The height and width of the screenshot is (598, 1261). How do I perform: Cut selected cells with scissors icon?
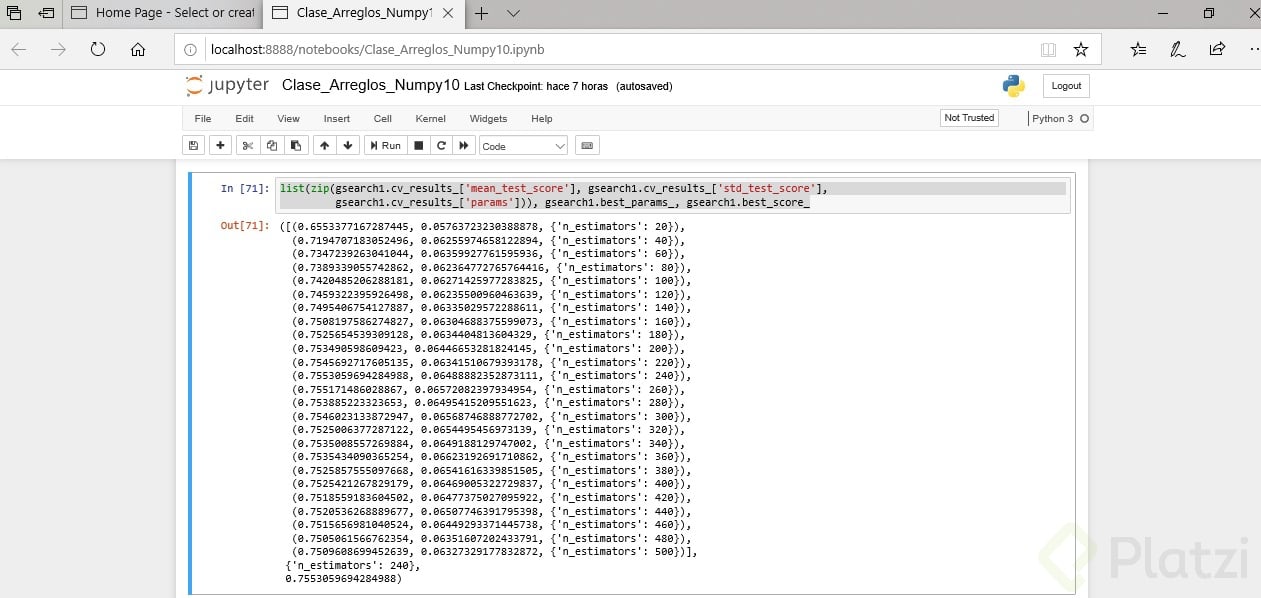click(x=247, y=146)
